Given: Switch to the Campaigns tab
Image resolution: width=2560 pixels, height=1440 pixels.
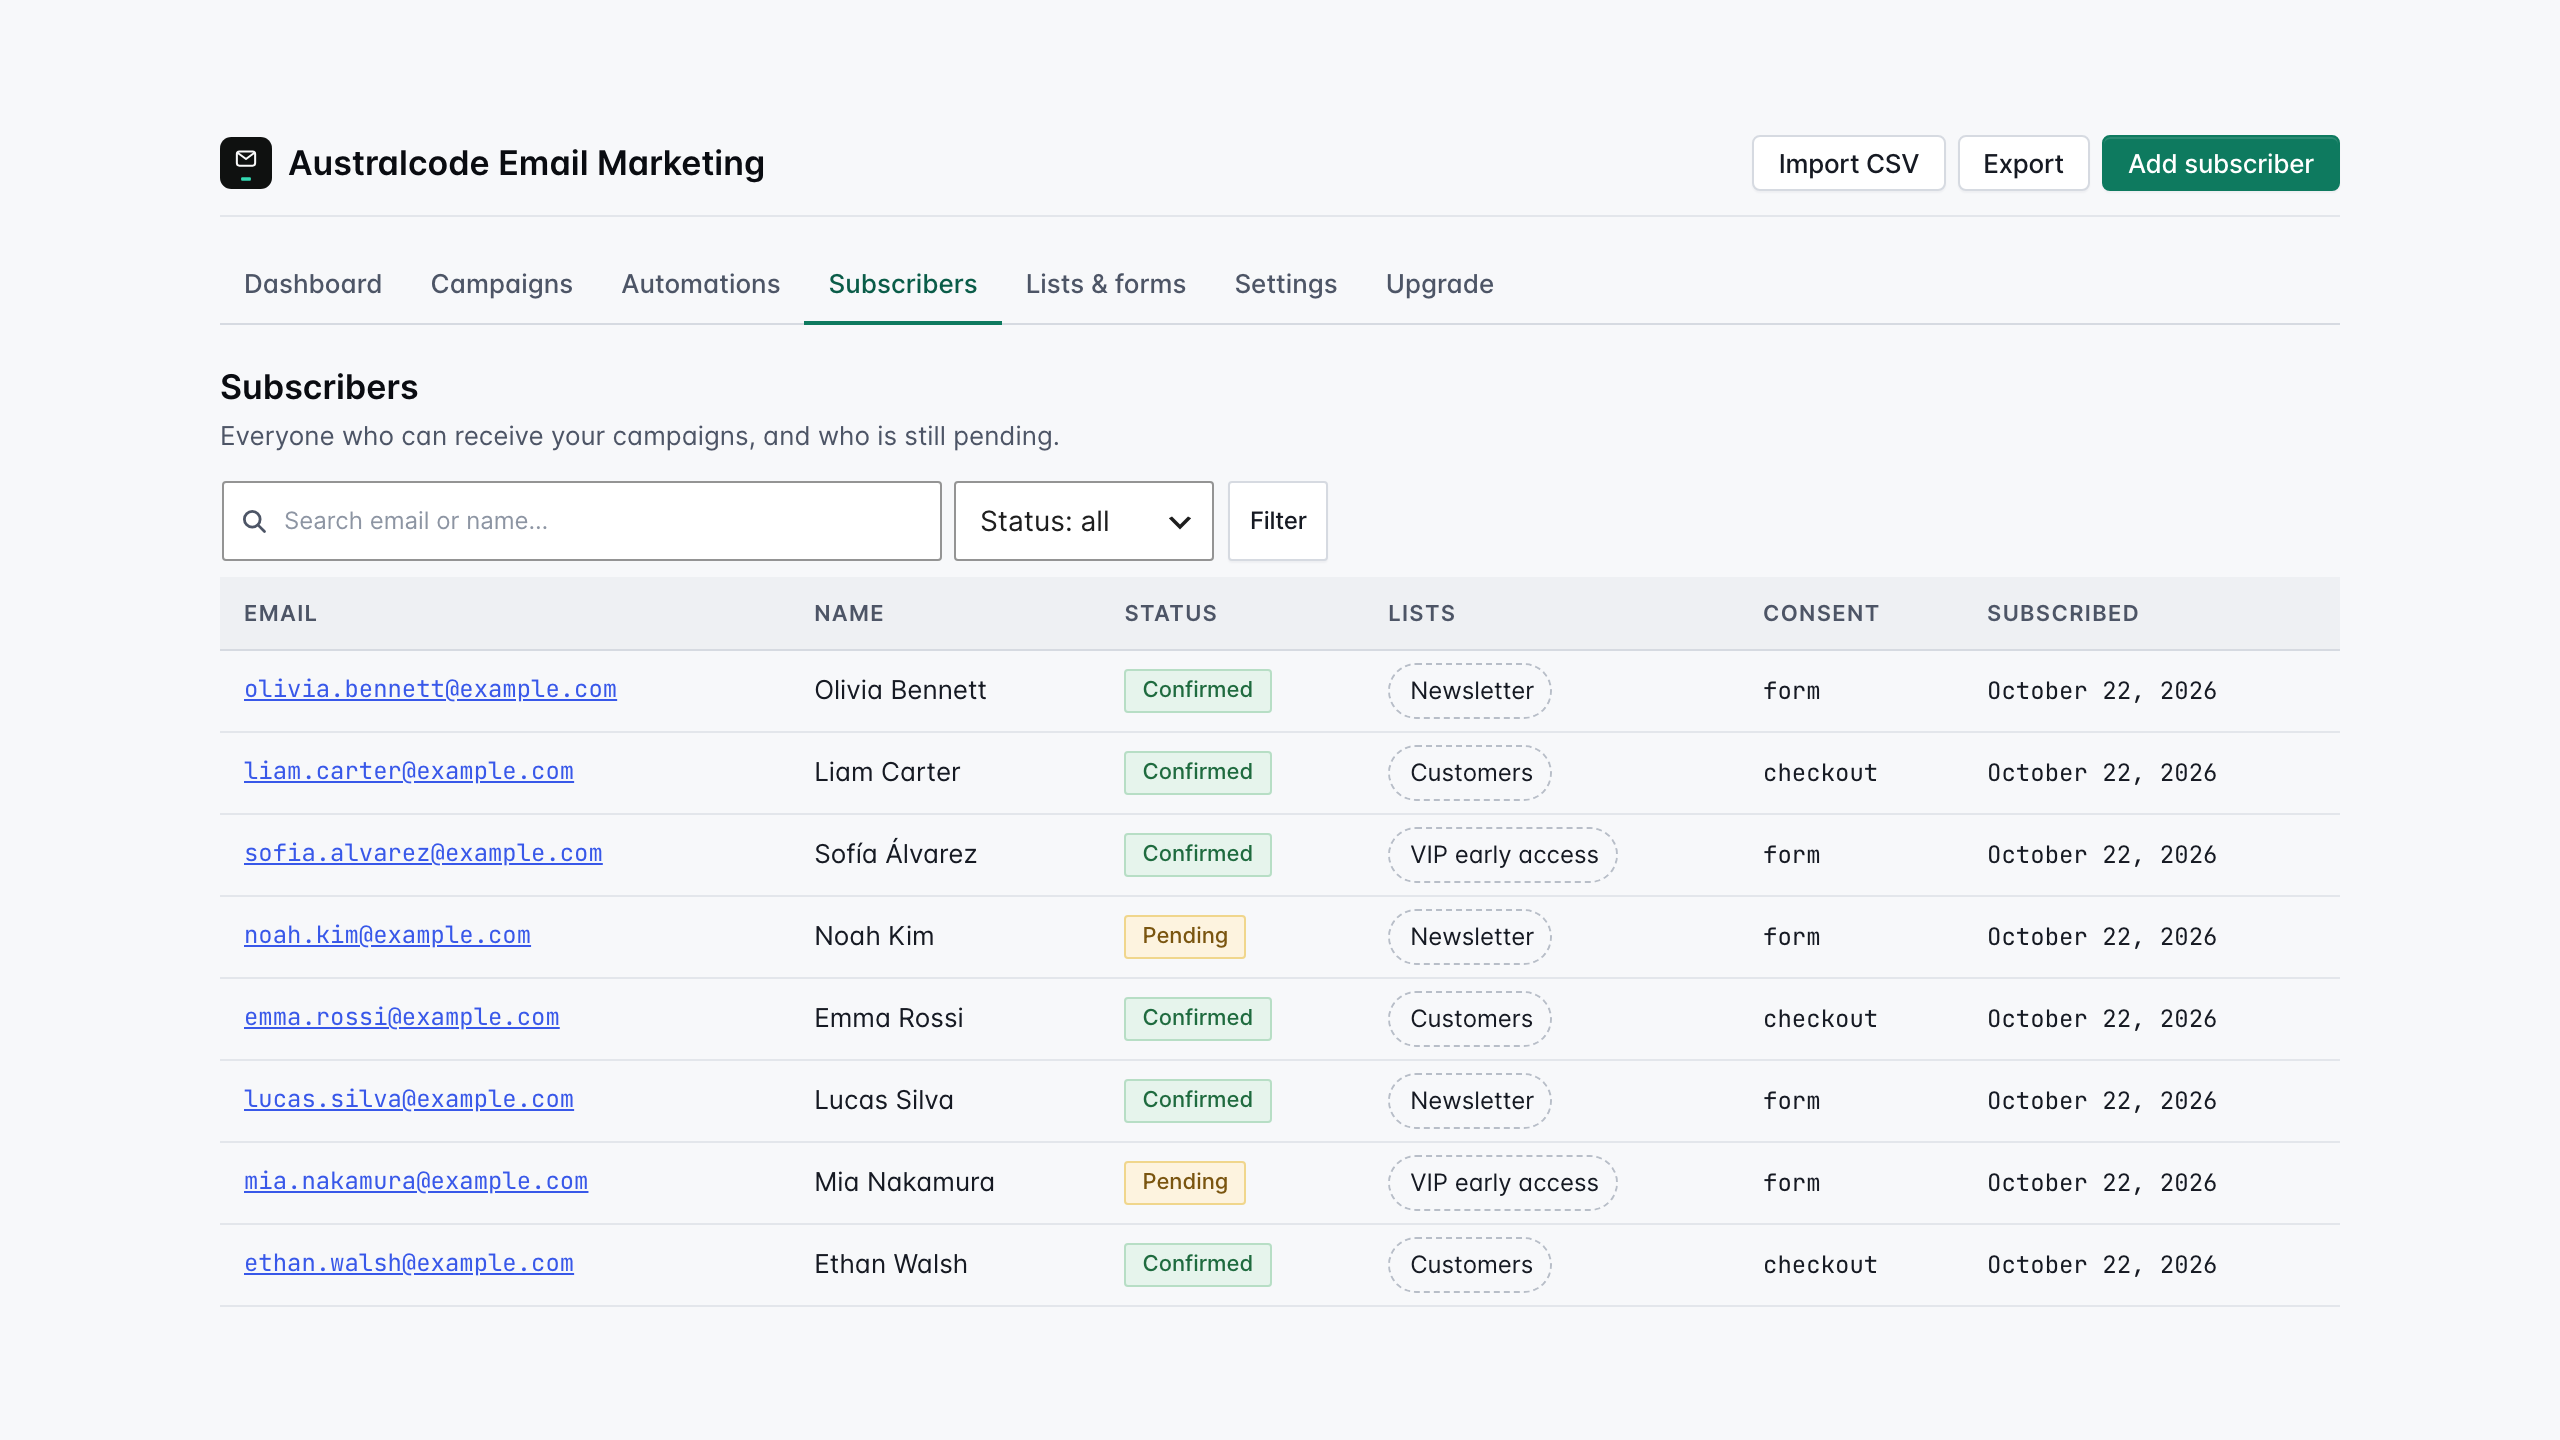Looking at the screenshot, I should (x=502, y=284).
